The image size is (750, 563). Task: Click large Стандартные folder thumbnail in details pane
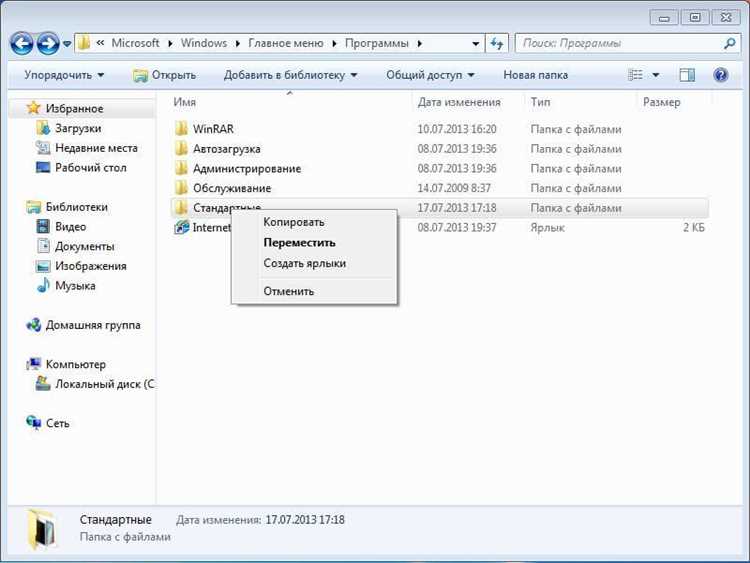click(42, 530)
